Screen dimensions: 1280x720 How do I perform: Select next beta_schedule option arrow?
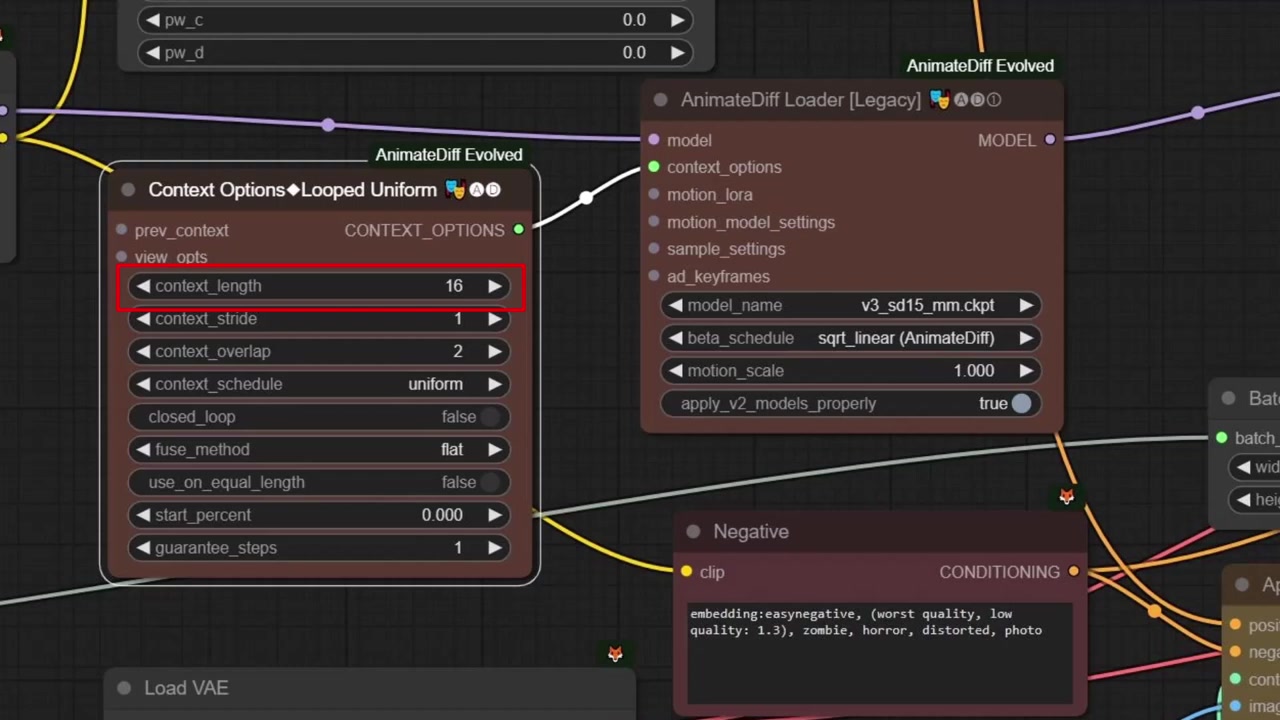tap(1025, 338)
